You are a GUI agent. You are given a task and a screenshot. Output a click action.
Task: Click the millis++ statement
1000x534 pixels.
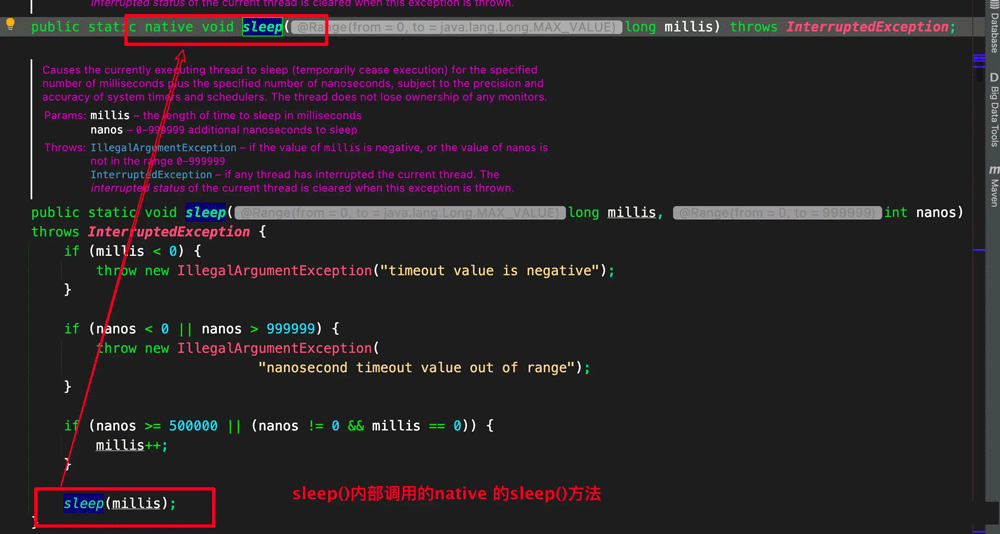(131, 445)
